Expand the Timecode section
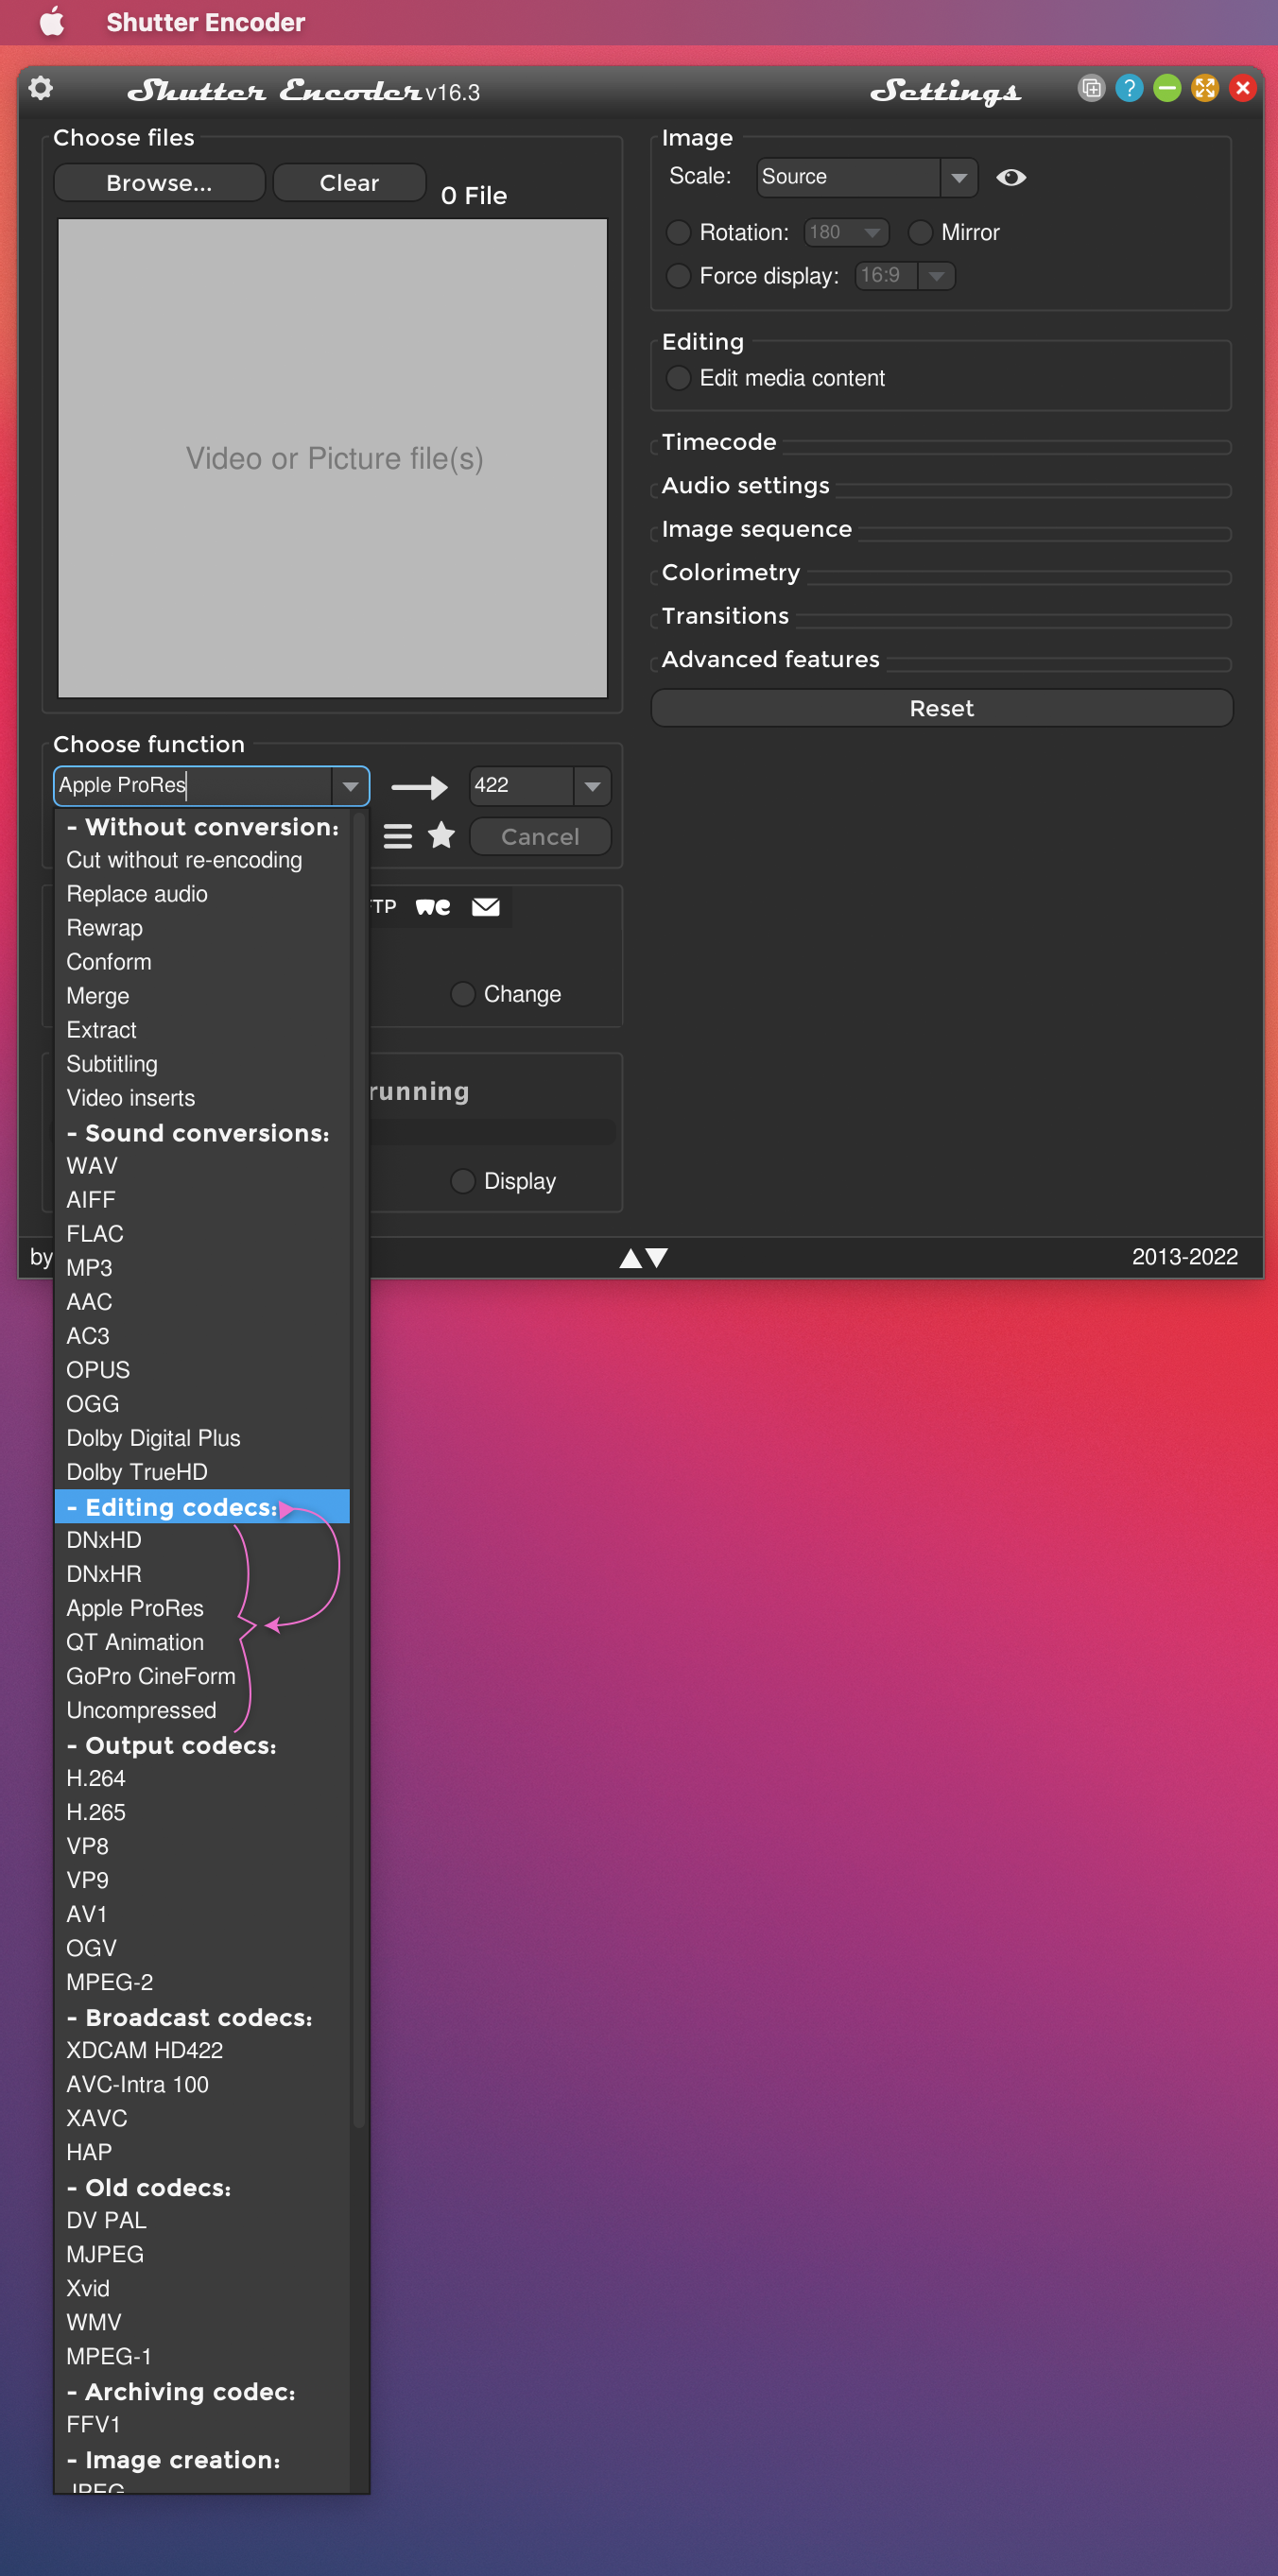1278x2576 pixels. (x=719, y=442)
